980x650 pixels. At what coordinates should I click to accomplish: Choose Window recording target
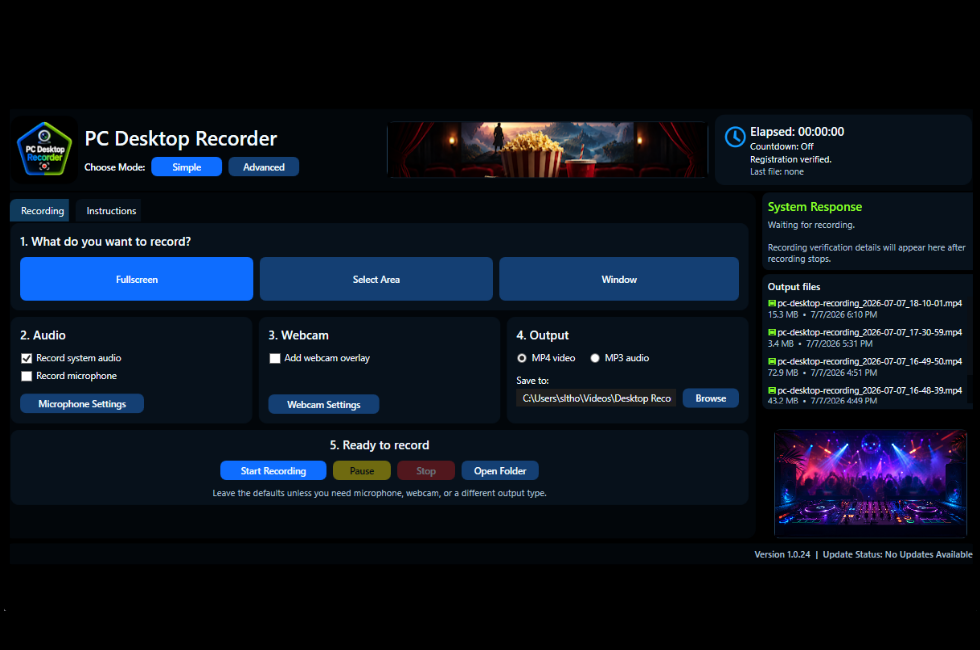[619, 279]
